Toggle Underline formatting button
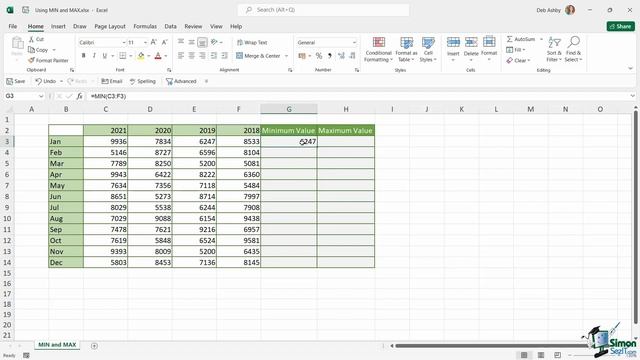This screenshot has width=640, height=360. (x=105, y=56)
